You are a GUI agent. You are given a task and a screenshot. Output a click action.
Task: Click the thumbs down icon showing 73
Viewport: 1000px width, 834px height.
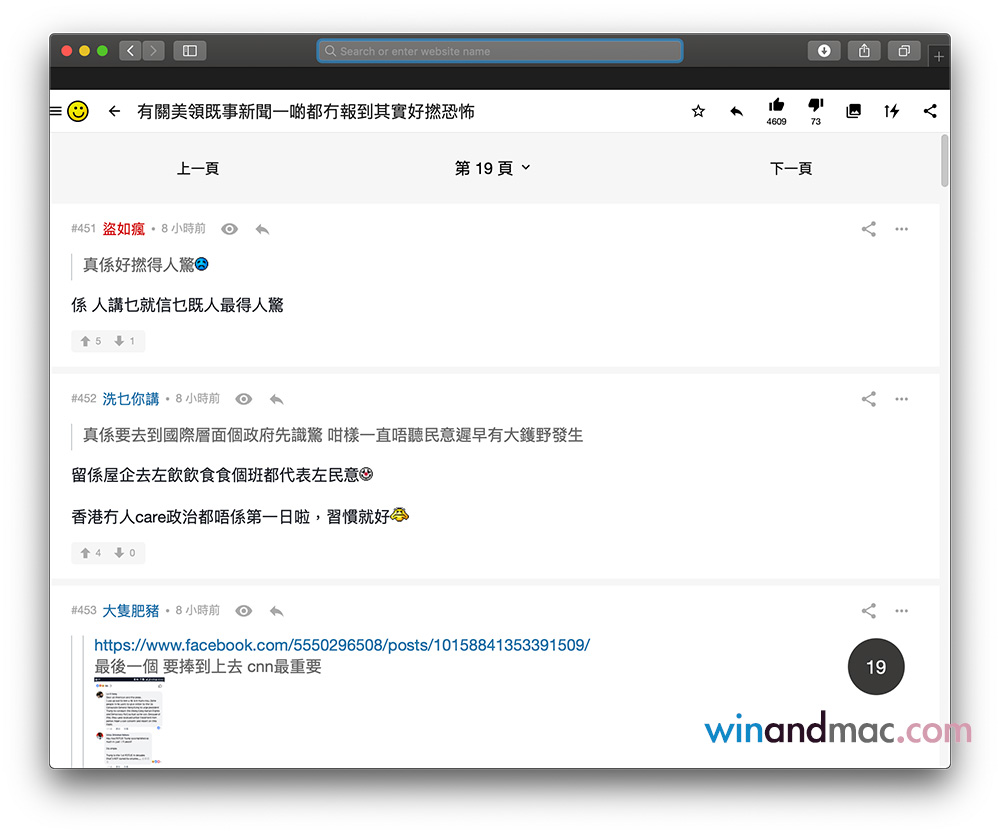pos(815,106)
